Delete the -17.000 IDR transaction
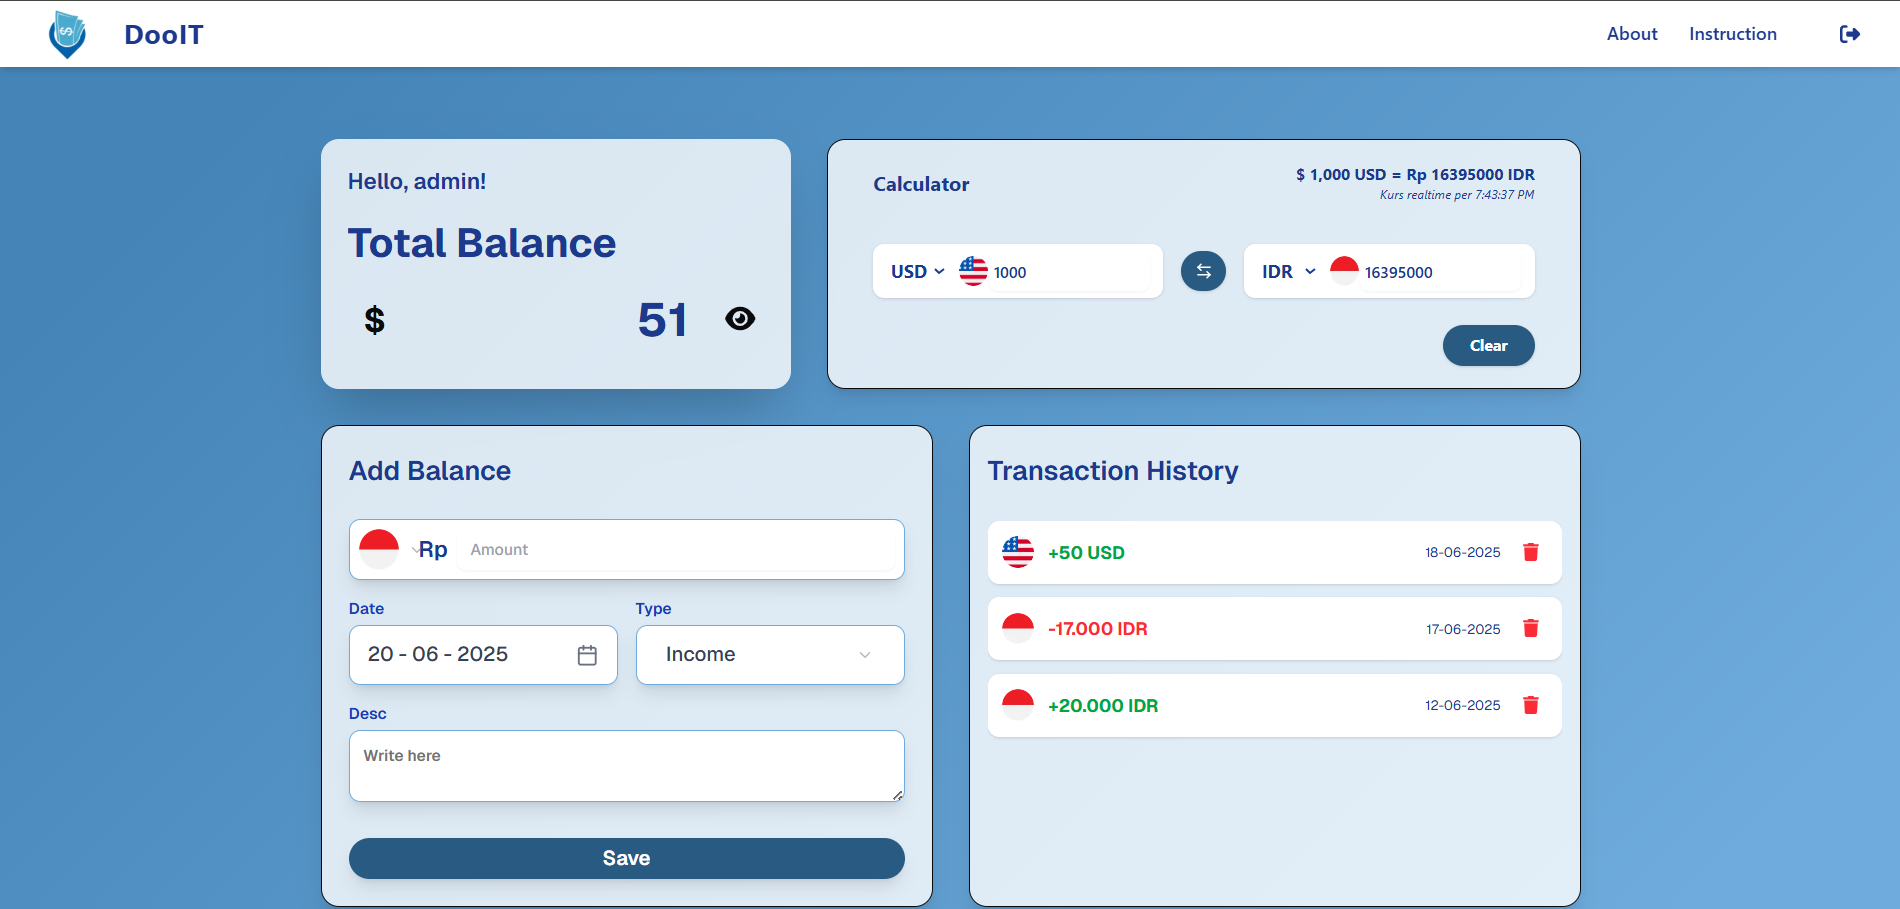The width and height of the screenshot is (1900, 909). click(x=1530, y=628)
